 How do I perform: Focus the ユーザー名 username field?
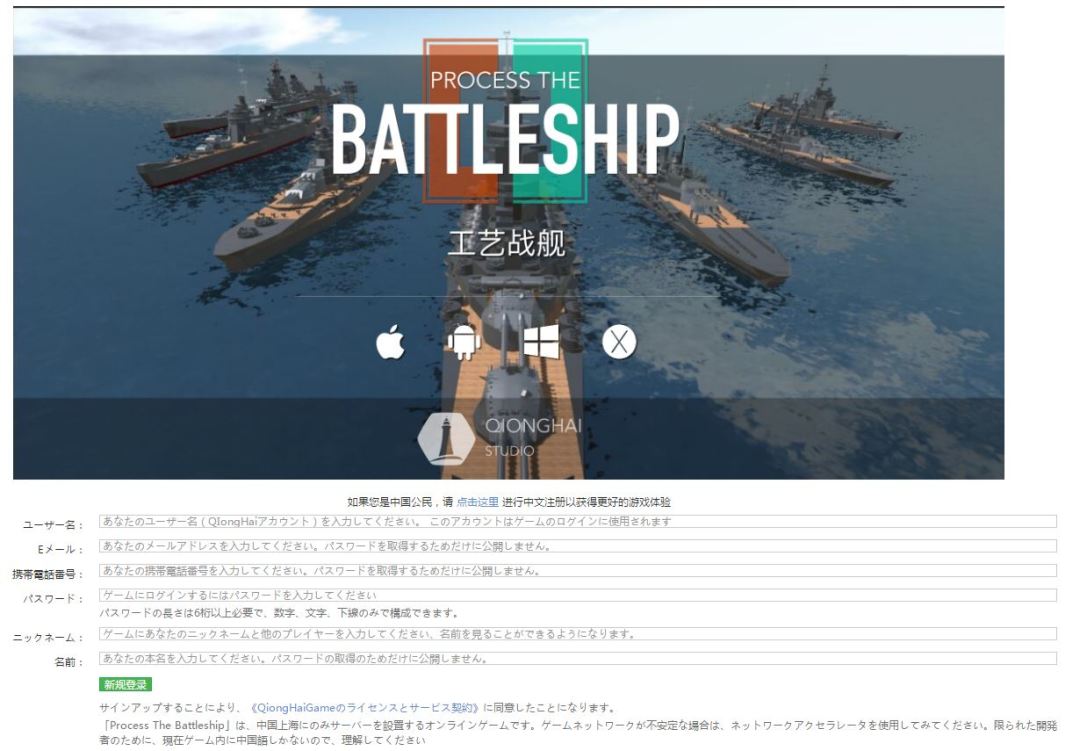(x=577, y=522)
